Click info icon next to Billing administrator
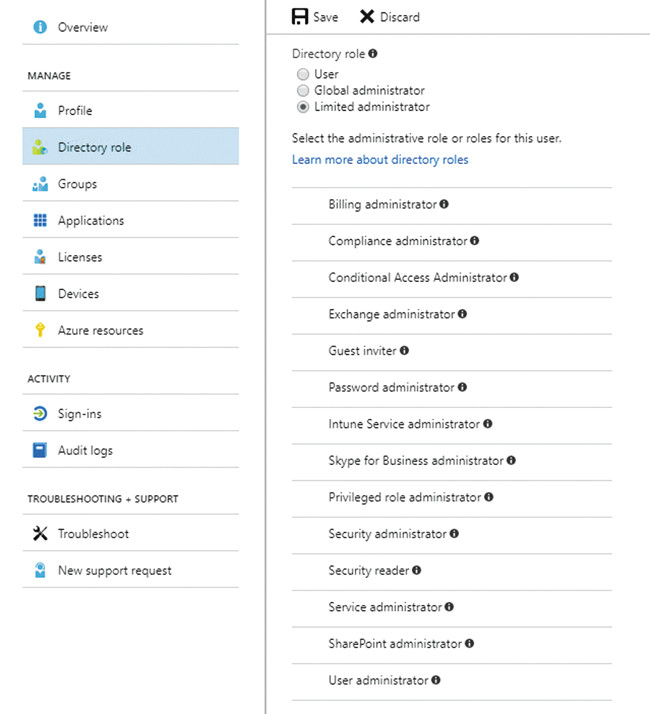 click(x=444, y=204)
